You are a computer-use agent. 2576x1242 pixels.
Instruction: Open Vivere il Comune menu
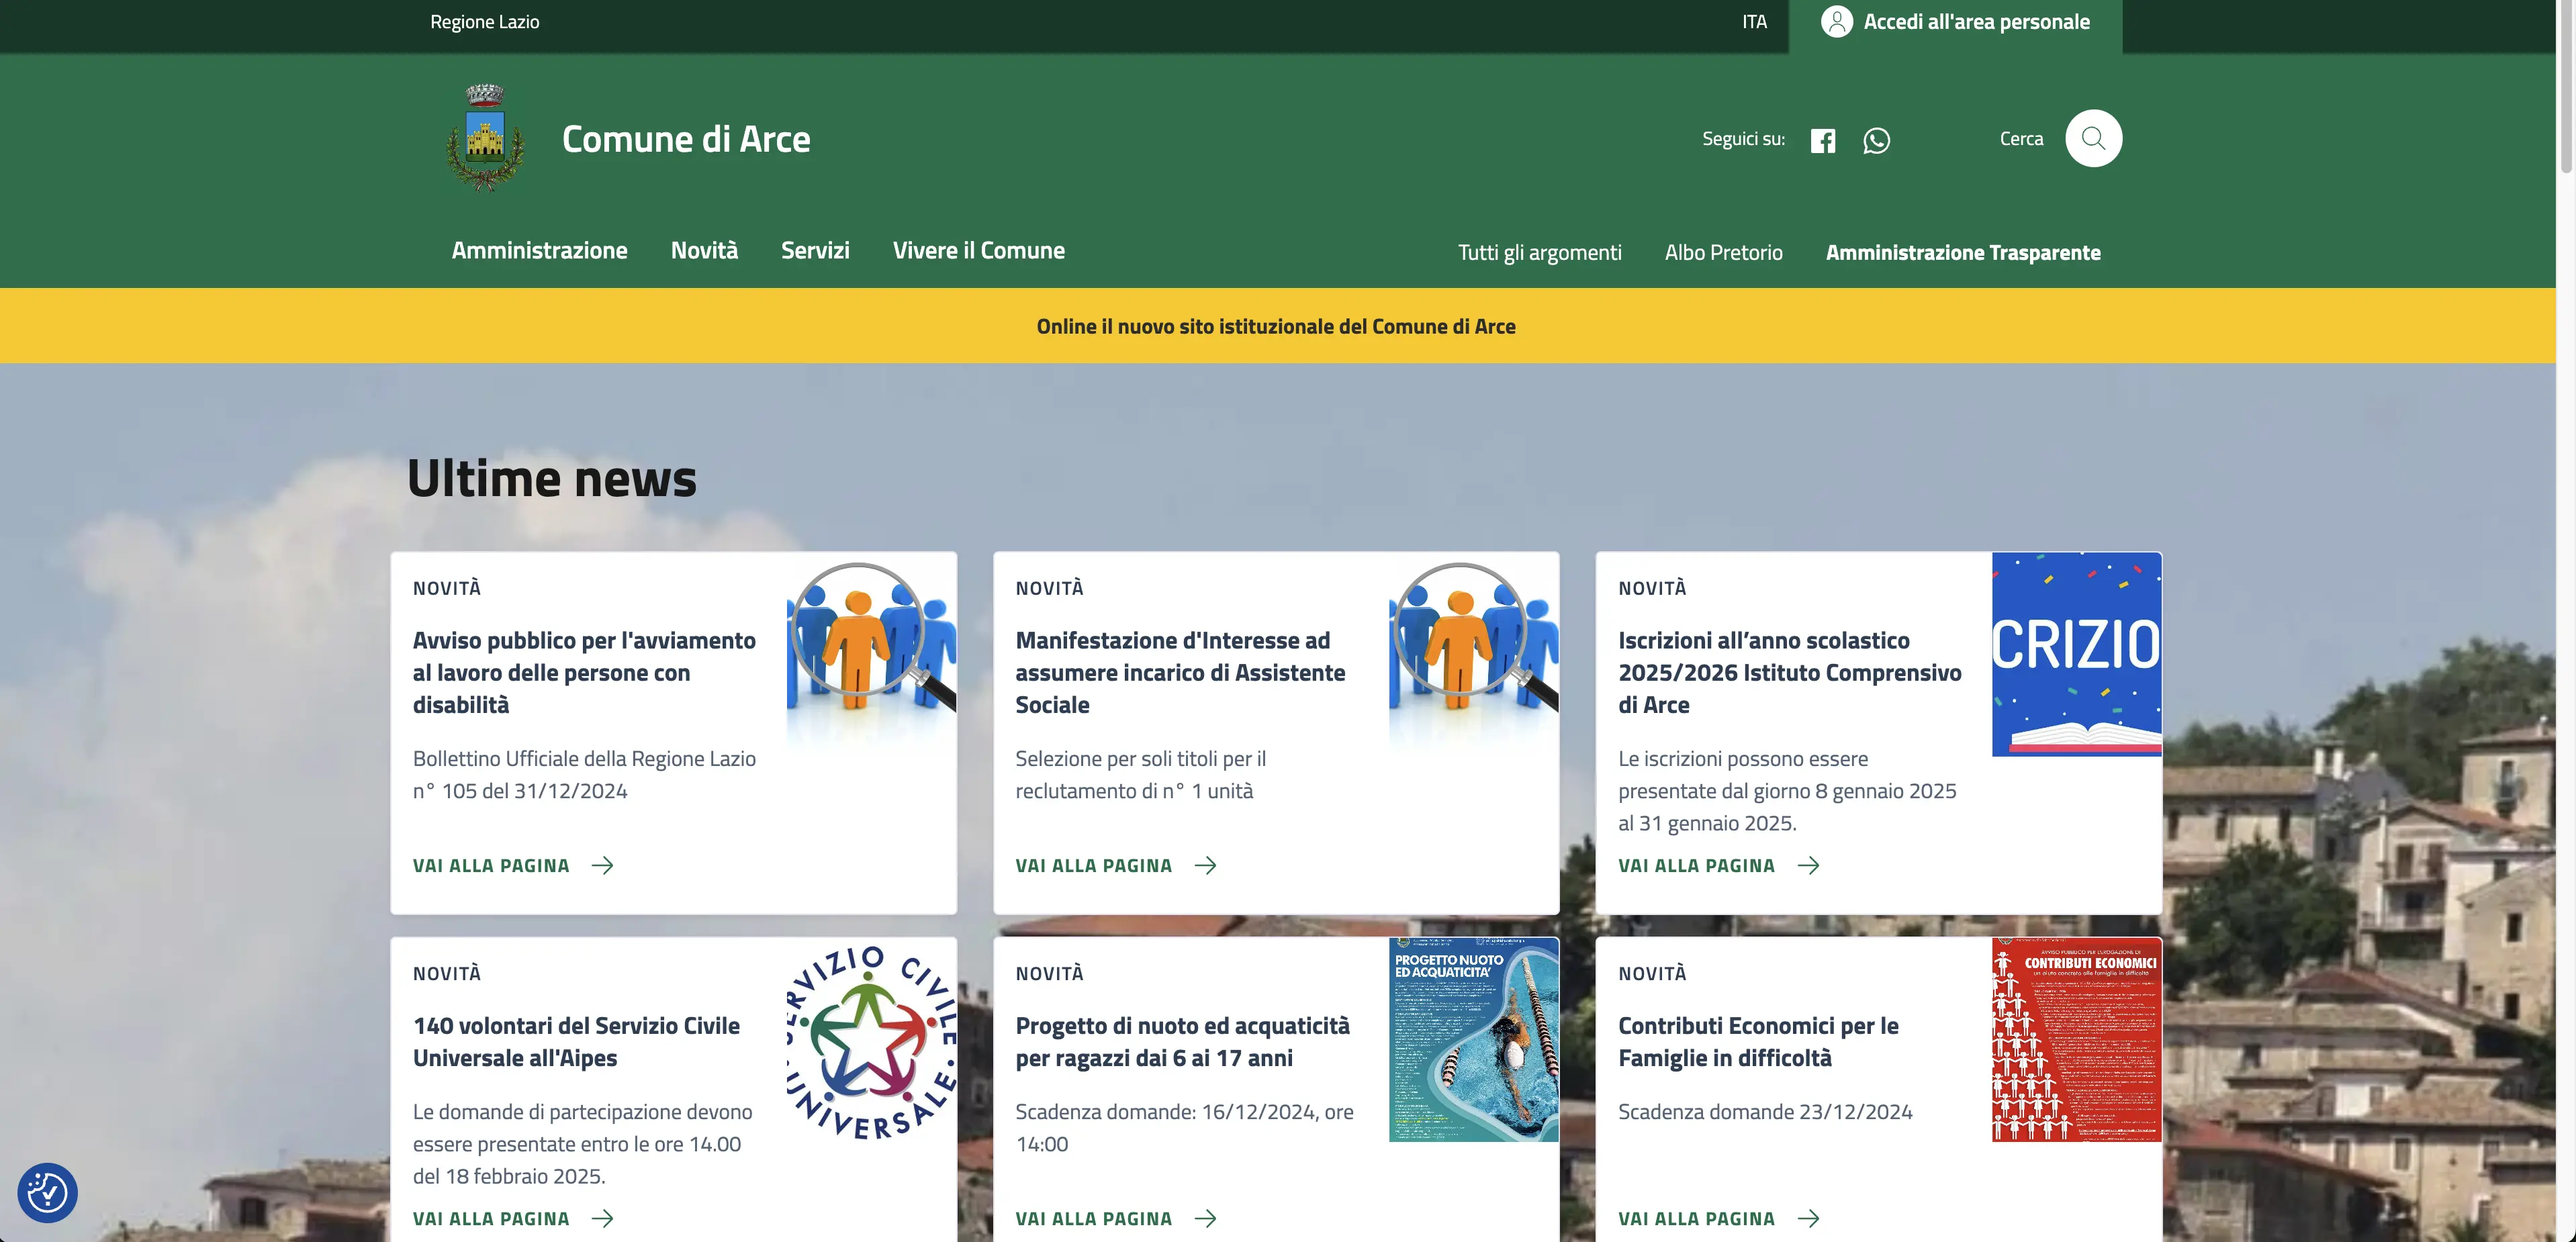point(978,250)
